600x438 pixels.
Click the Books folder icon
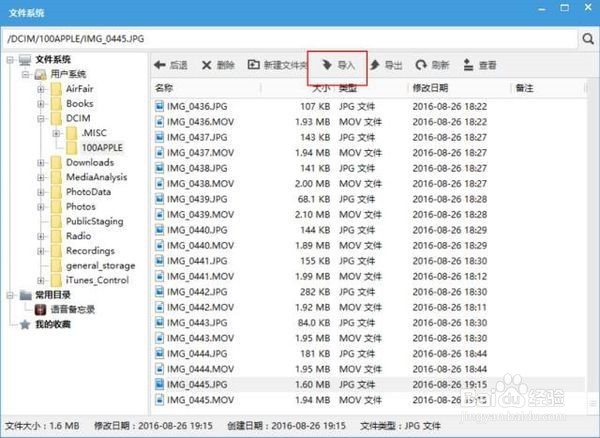click(x=56, y=104)
